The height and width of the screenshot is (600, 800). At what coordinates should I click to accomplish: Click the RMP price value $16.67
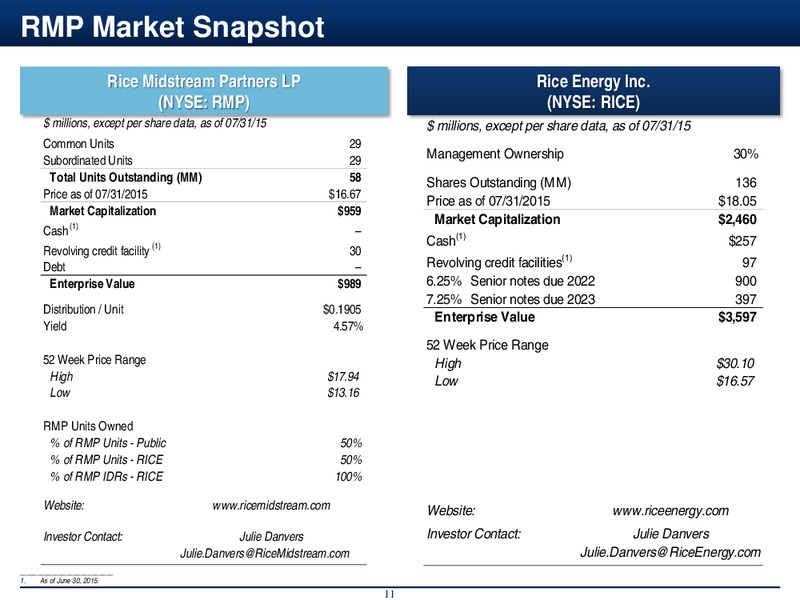pyautogui.click(x=345, y=194)
